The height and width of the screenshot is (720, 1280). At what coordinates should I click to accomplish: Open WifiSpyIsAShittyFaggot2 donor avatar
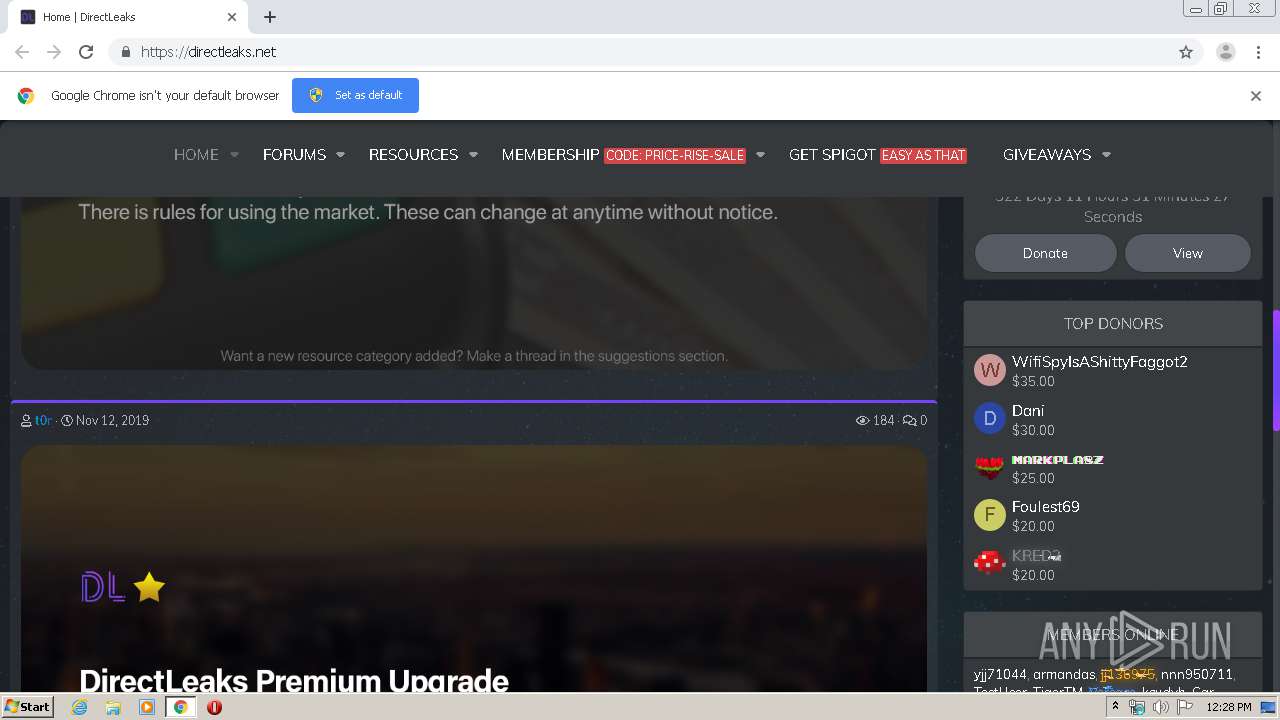click(x=989, y=370)
